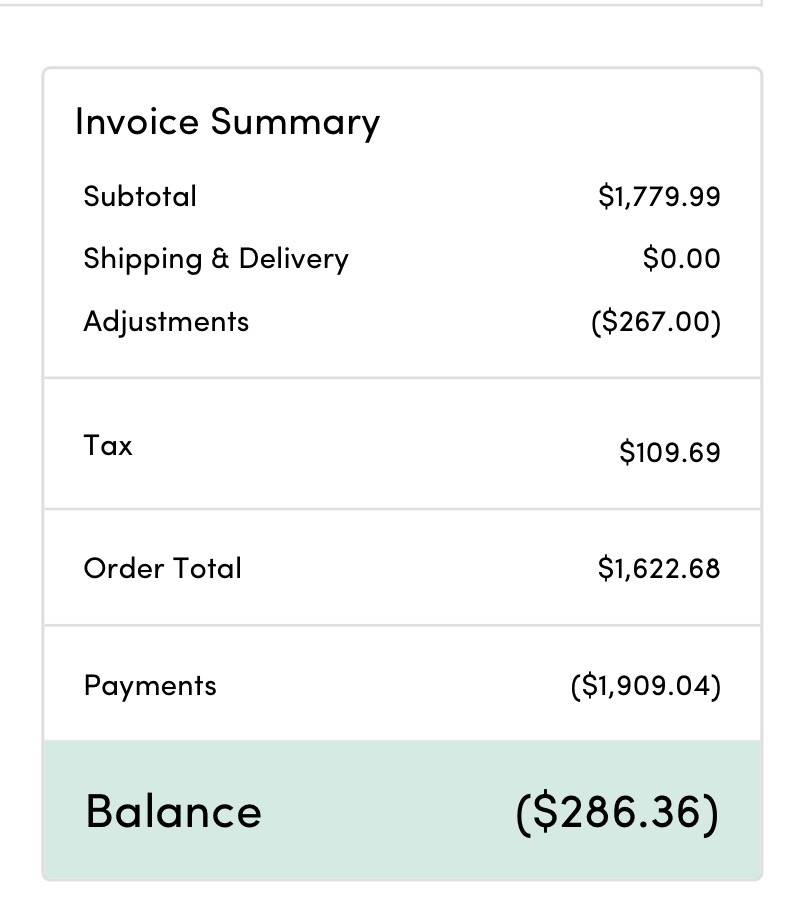Select the Subtotal label
Image resolution: width=798 pixels, height=903 pixels.
(140, 196)
